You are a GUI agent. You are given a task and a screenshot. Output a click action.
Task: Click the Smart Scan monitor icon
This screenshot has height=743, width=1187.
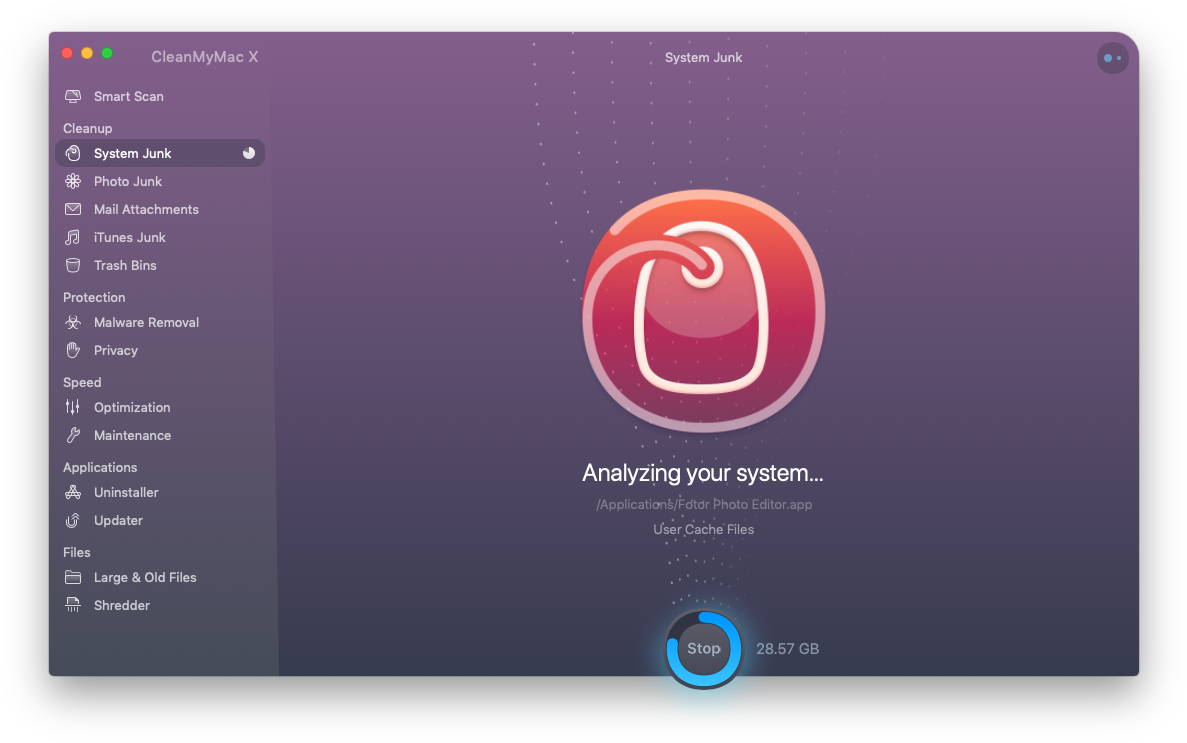[73, 96]
